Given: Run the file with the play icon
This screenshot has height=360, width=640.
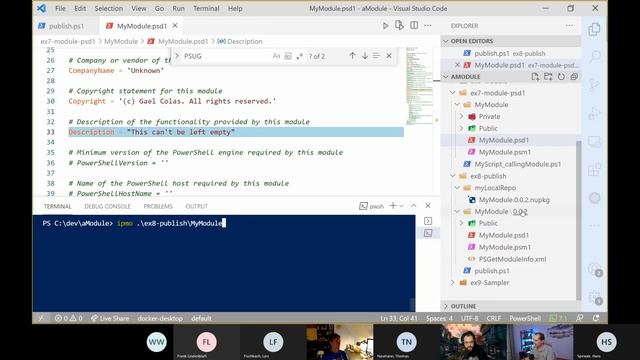Looking at the screenshot, I should (385, 26).
